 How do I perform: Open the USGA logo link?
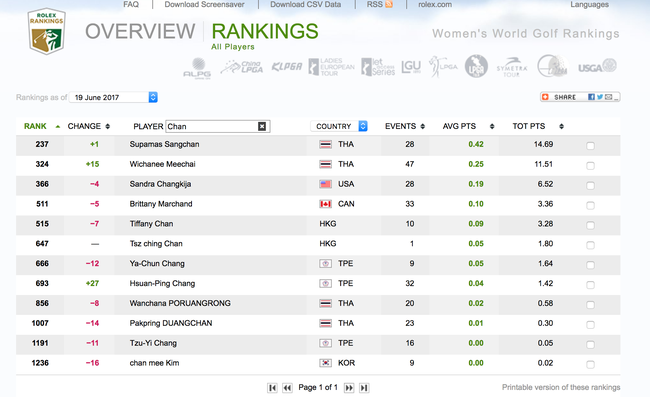(x=597, y=66)
